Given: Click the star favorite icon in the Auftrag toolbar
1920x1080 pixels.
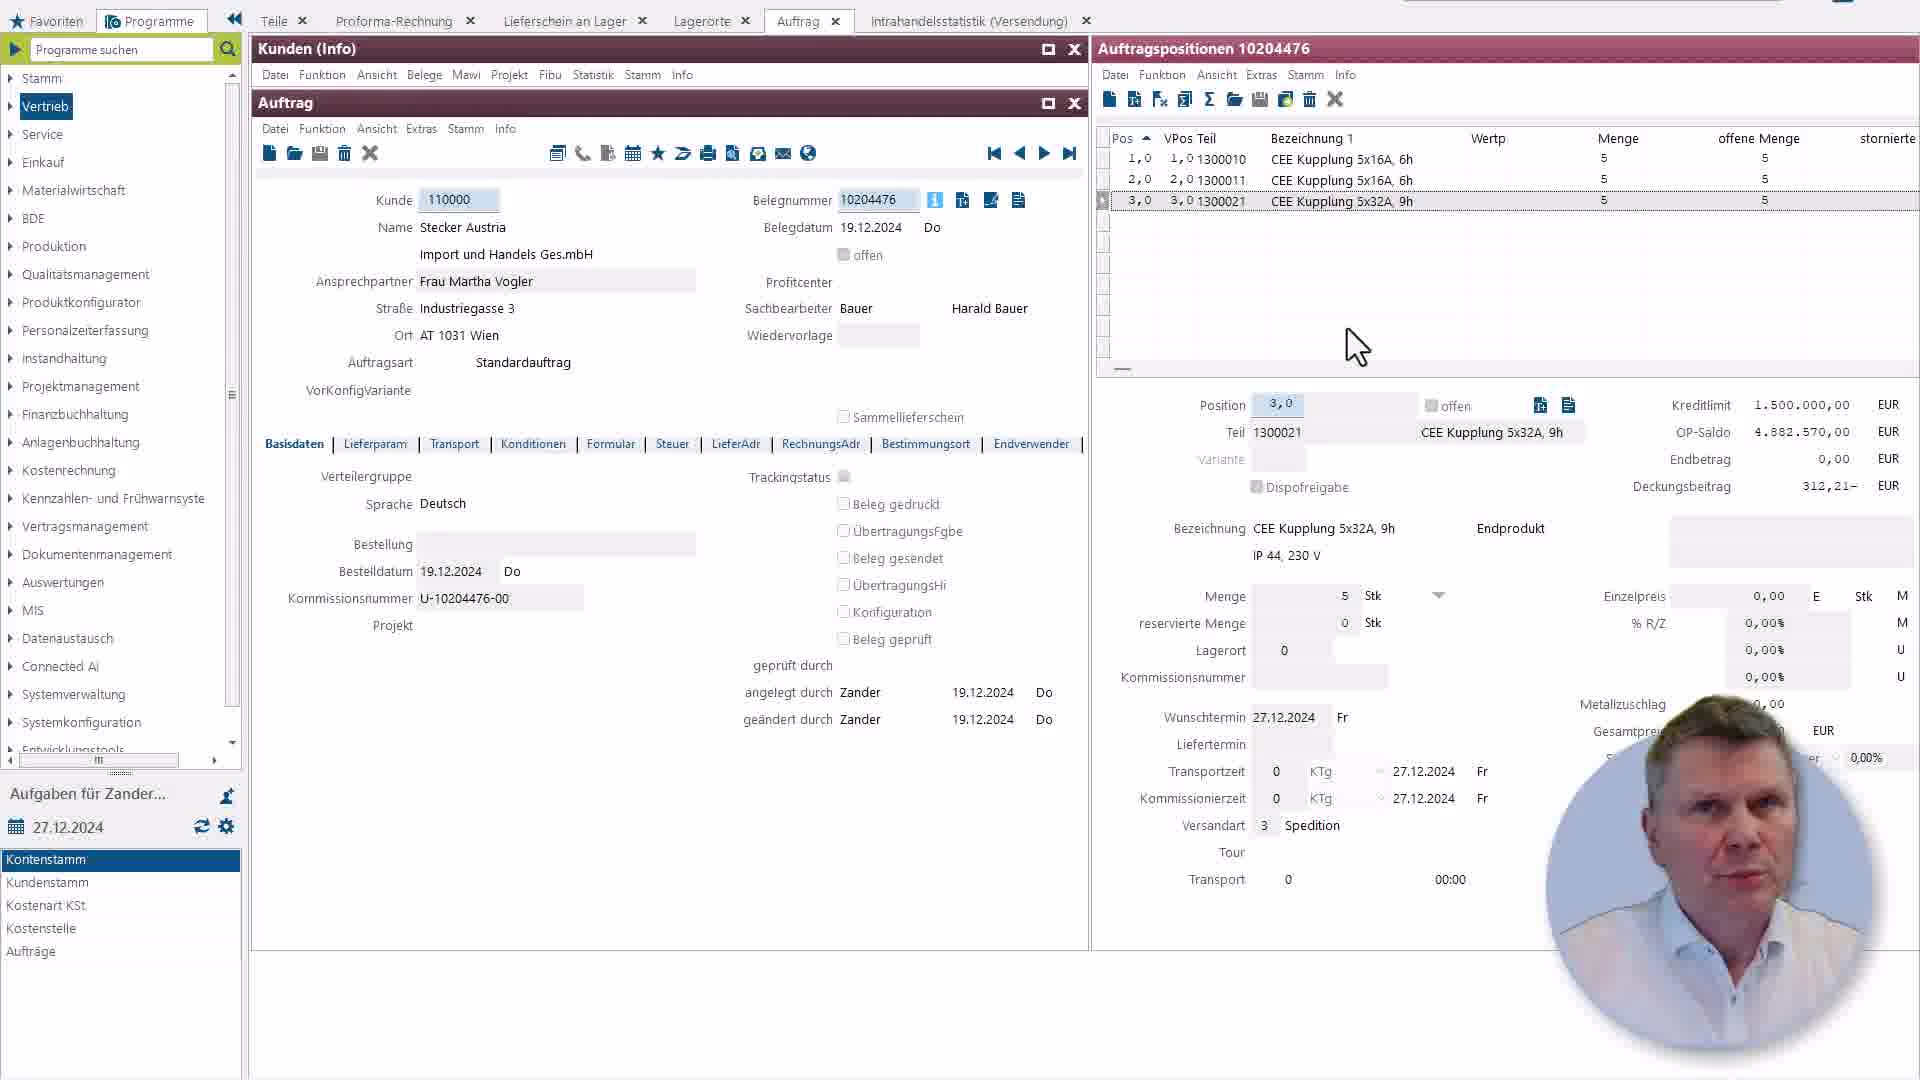Looking at the screenshot, I should coord(658,153).
